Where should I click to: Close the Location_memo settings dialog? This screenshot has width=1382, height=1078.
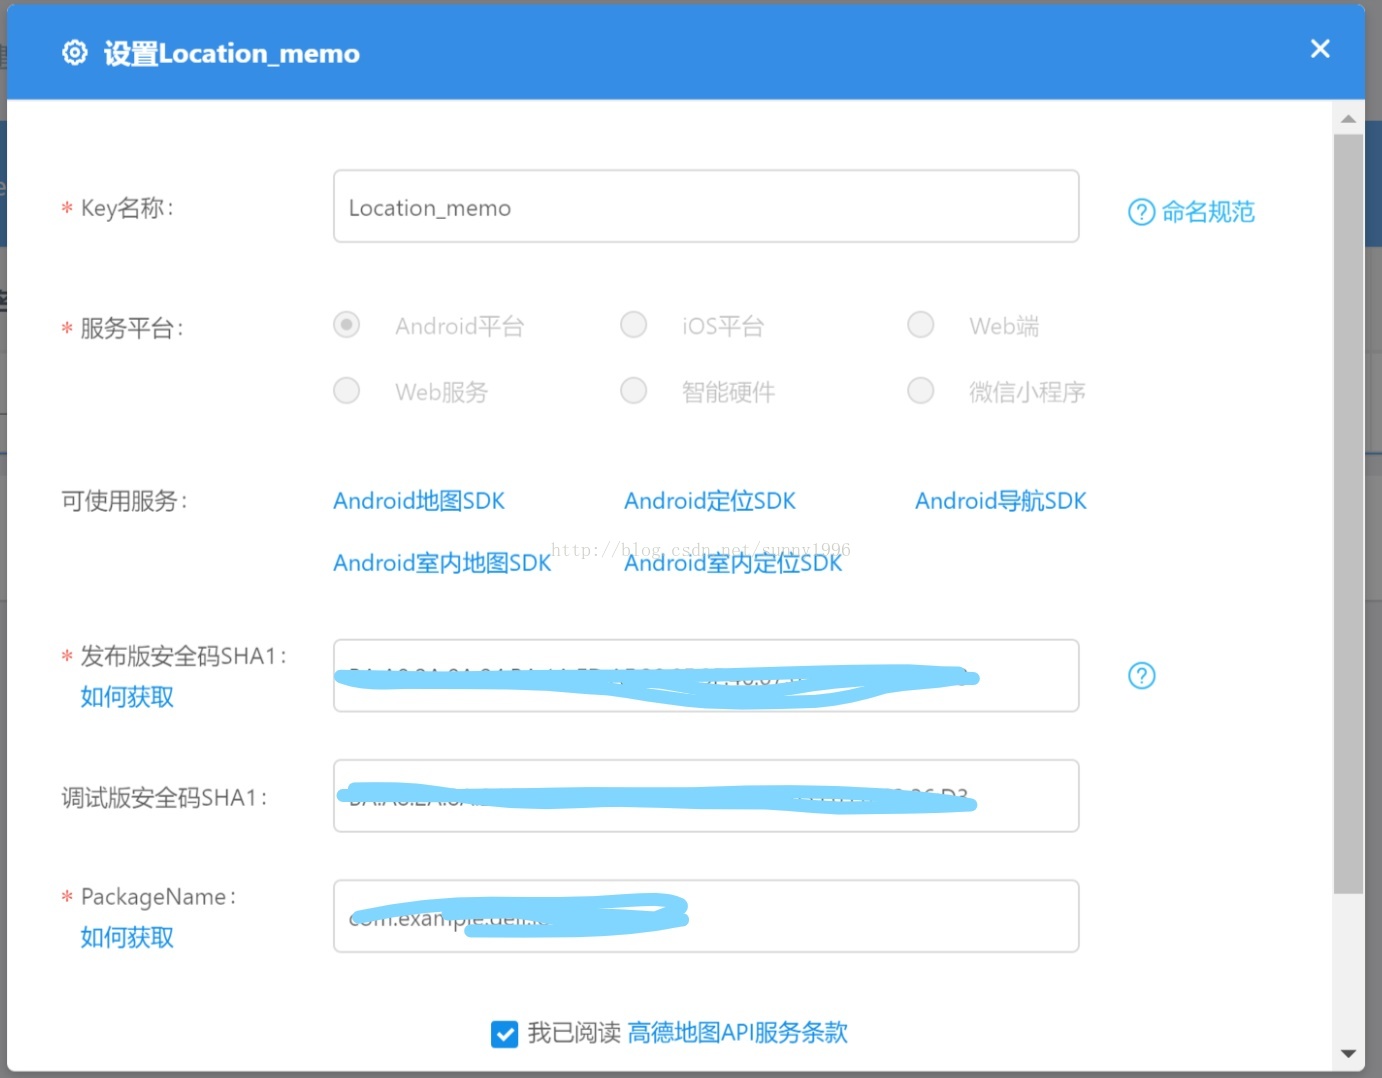pos(1320,48)
